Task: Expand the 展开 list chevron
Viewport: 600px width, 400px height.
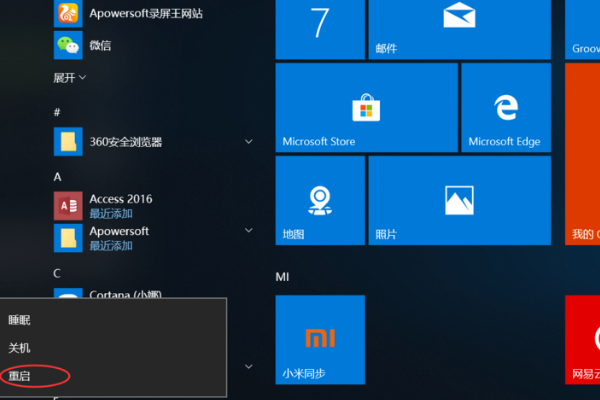Action: [82, 78]
